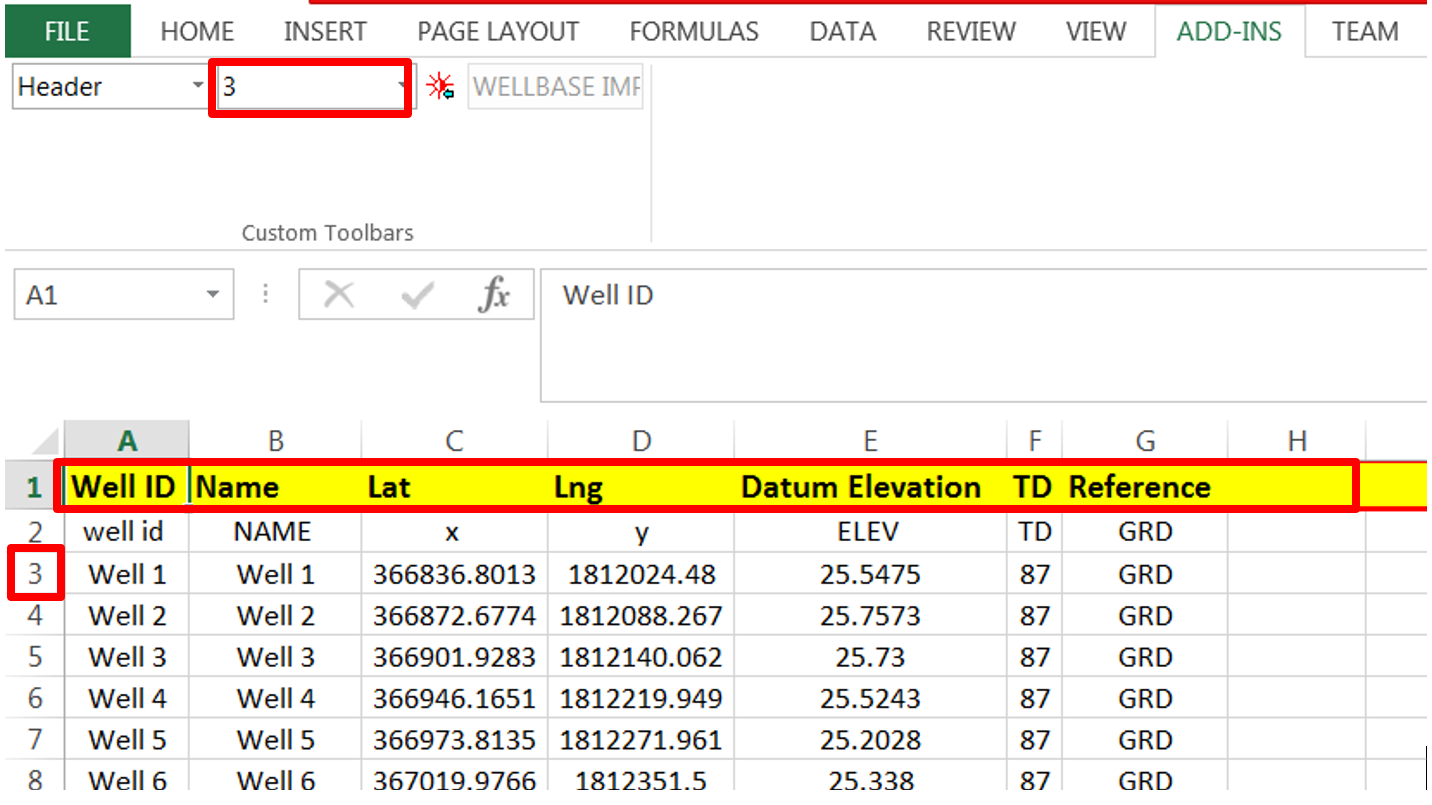Expand the Name Box dropdown arrow

click(212, 295)
